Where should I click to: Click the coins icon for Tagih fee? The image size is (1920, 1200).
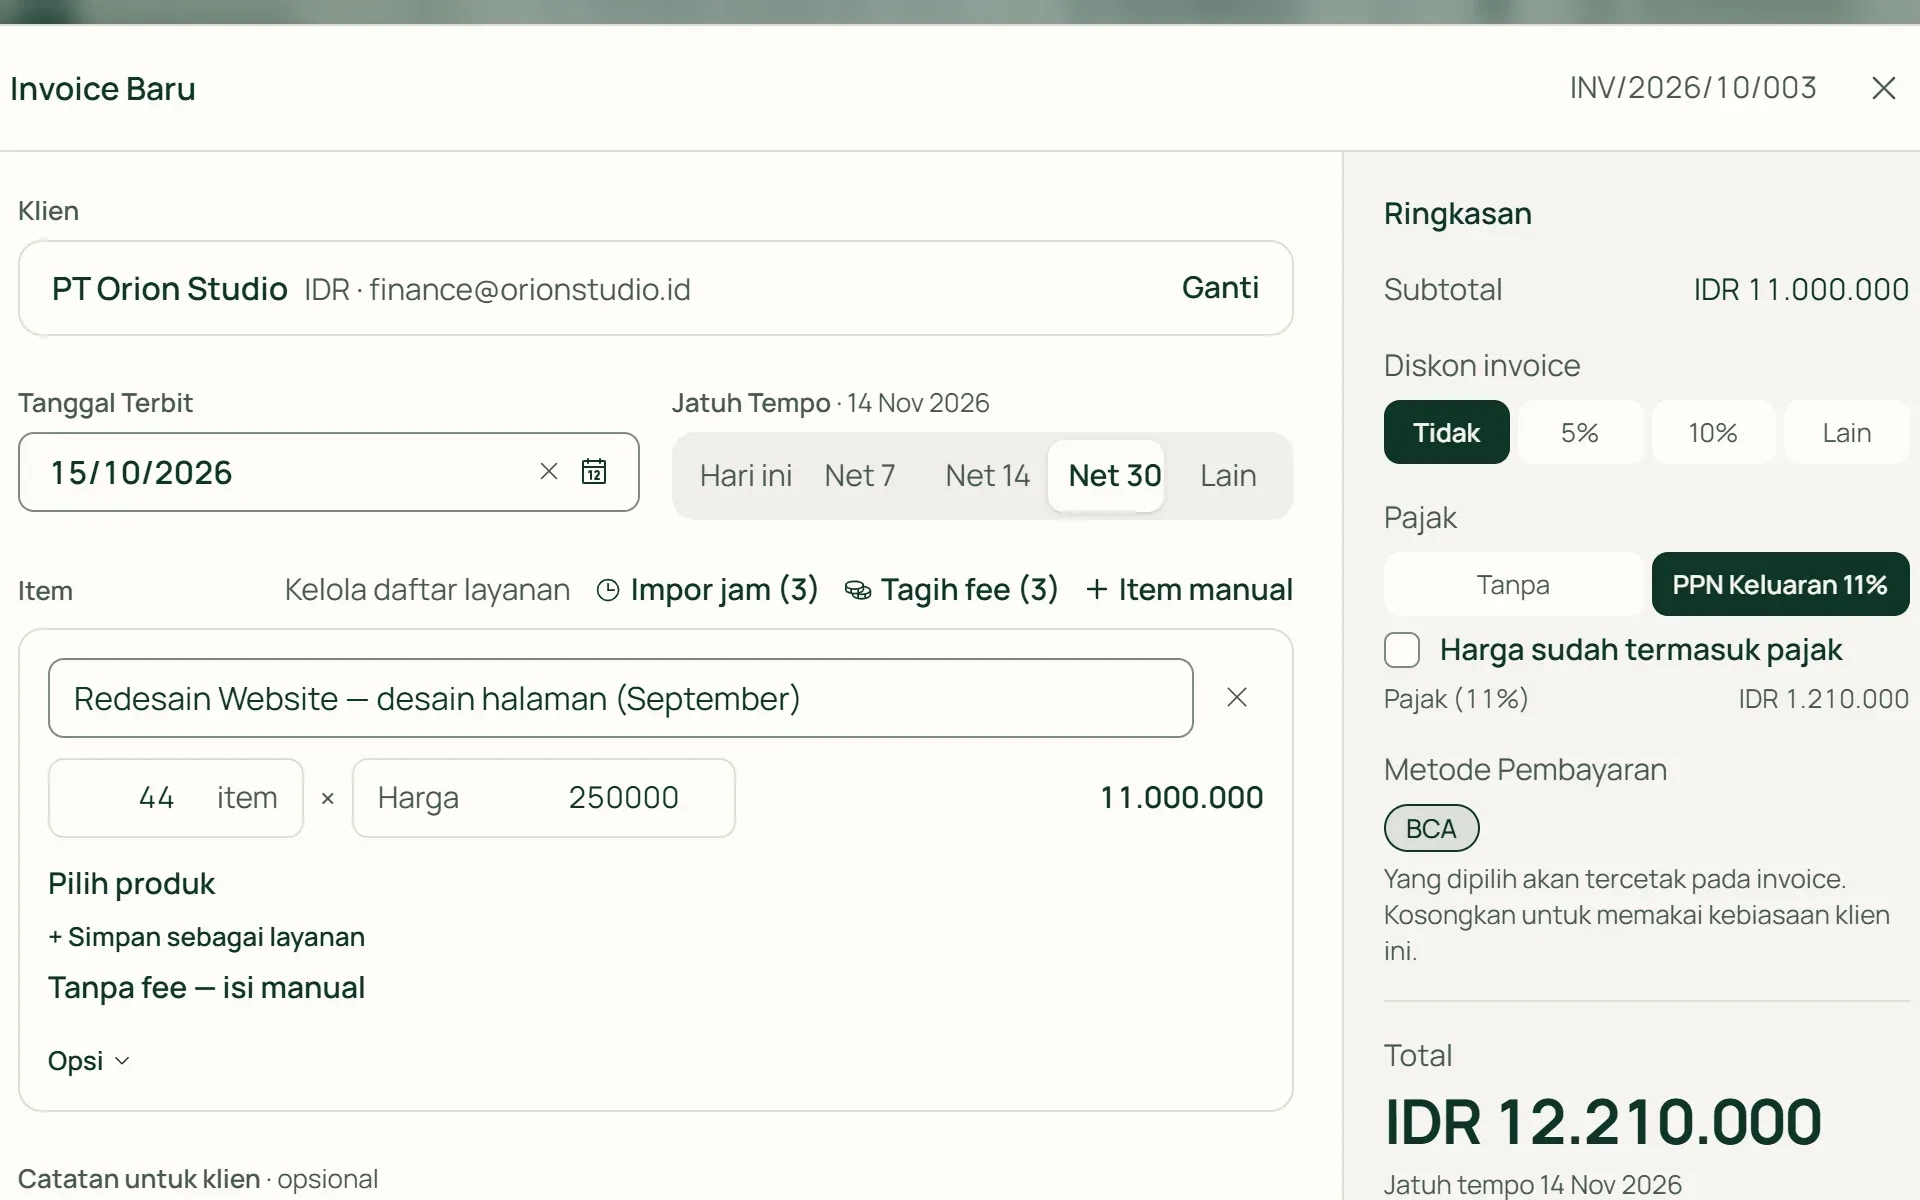pos(858,590)
